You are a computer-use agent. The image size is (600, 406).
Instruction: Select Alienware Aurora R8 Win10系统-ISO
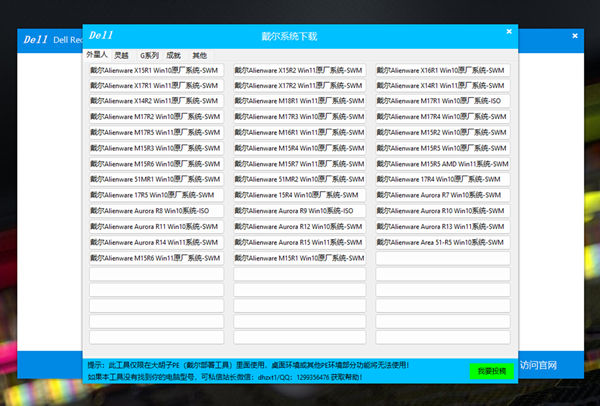click(157, 210)
